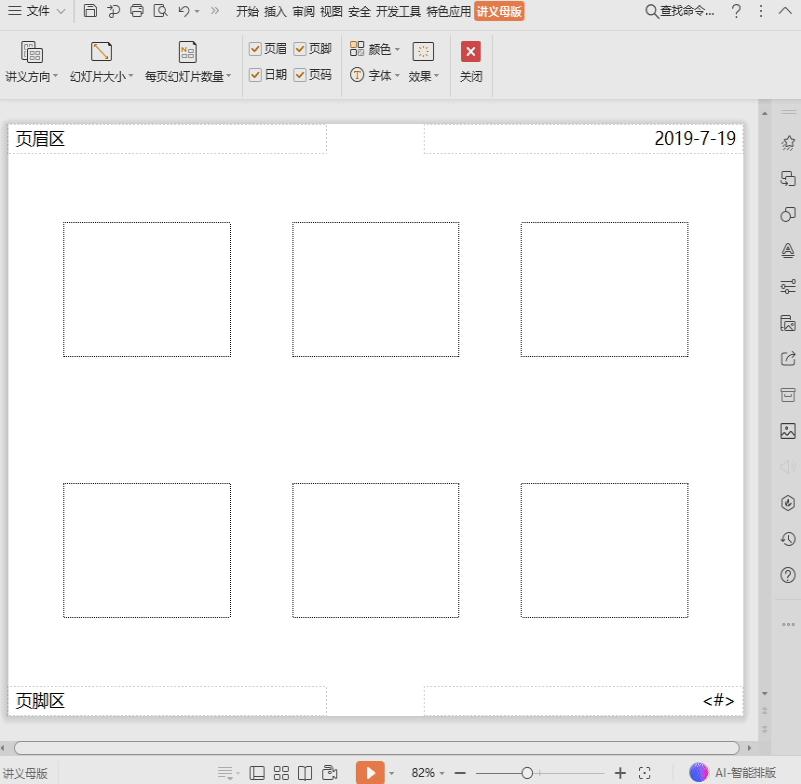Switch to reading view book icon
This screenshot has width=801, height=784.
[x=305, y=773]
